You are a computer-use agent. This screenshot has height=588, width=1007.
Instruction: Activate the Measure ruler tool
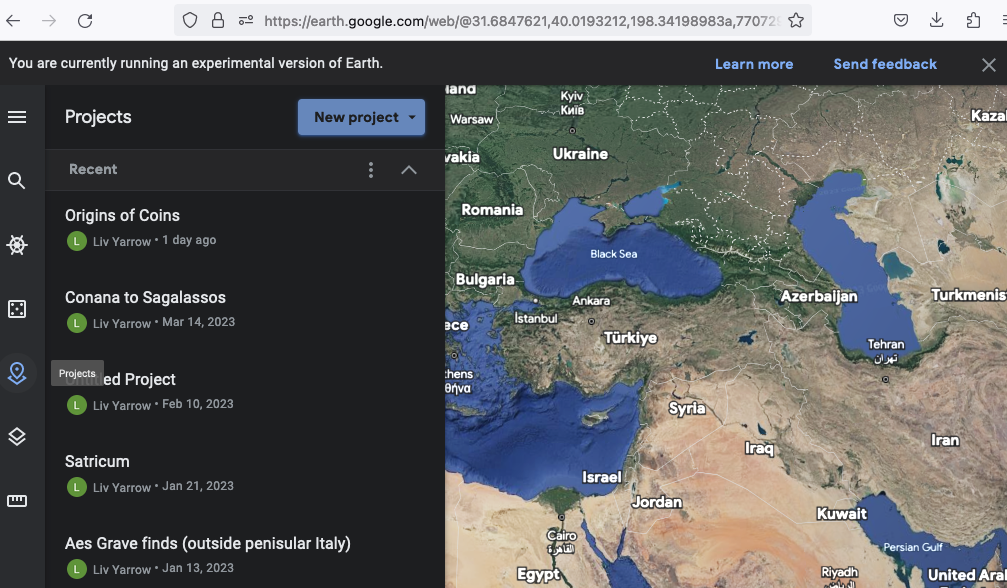(17, 501)
